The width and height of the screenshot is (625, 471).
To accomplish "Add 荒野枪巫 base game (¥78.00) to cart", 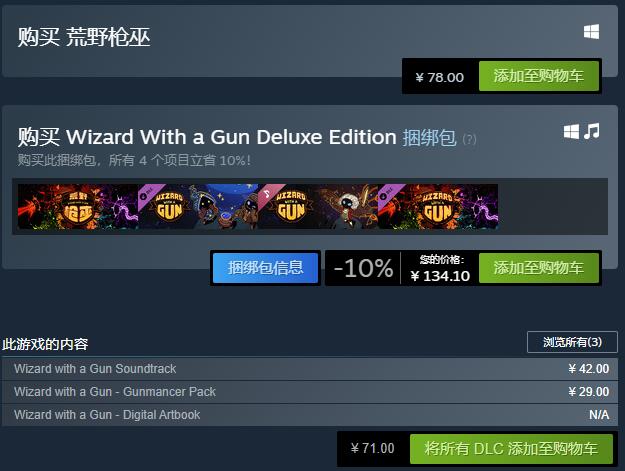I will 539,76.
